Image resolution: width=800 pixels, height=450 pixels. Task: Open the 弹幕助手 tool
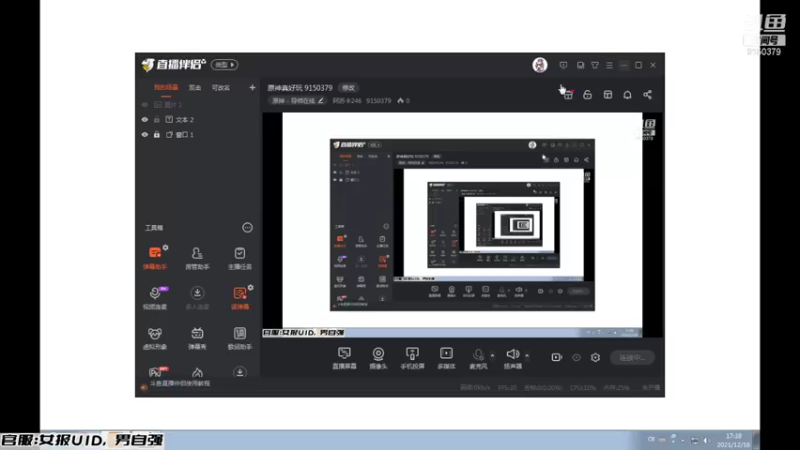(x=155, y=258)
